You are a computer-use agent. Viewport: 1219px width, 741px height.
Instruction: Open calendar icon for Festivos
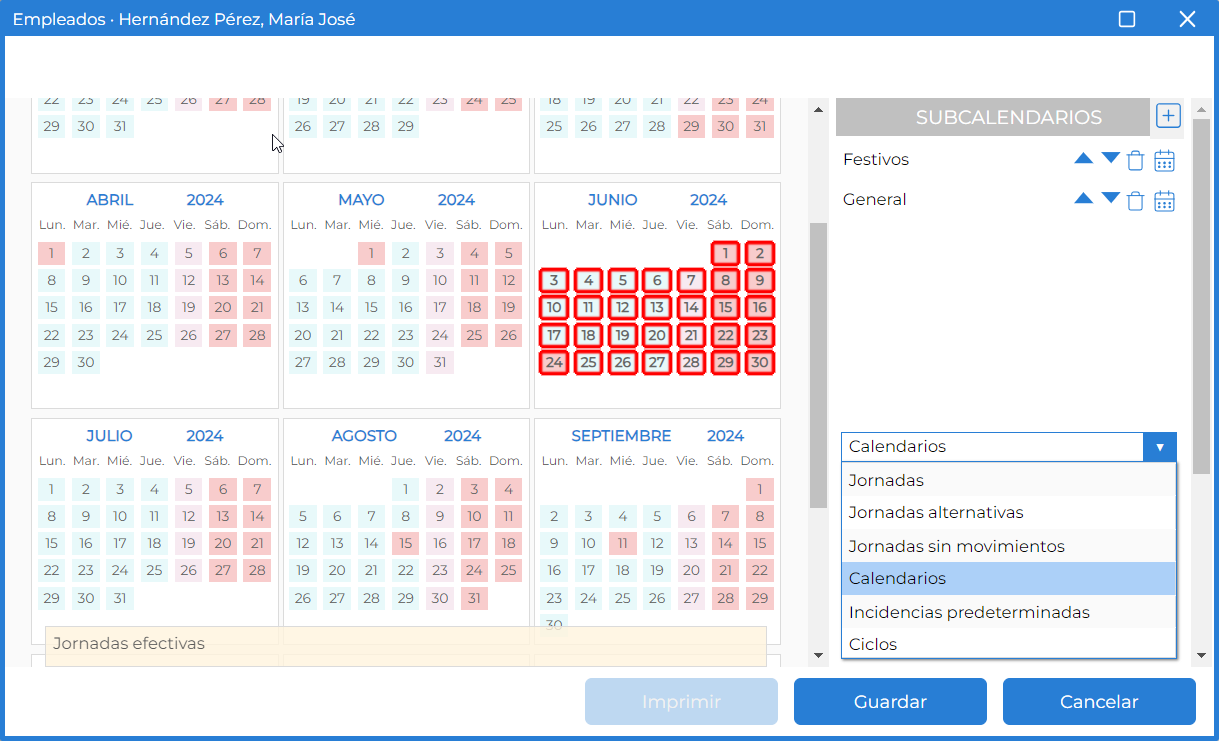1164,160
